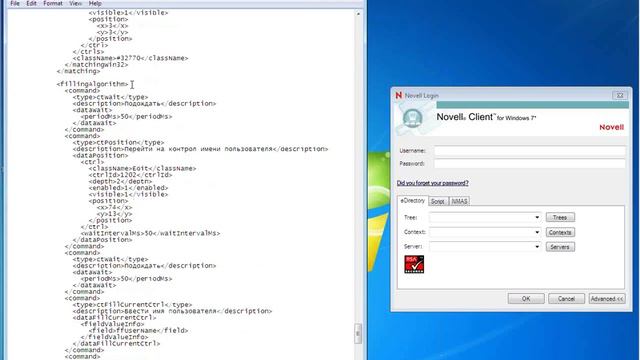Open the Help menu in Notepad
This screenshot has width=640, height=360.
point(95,3)
